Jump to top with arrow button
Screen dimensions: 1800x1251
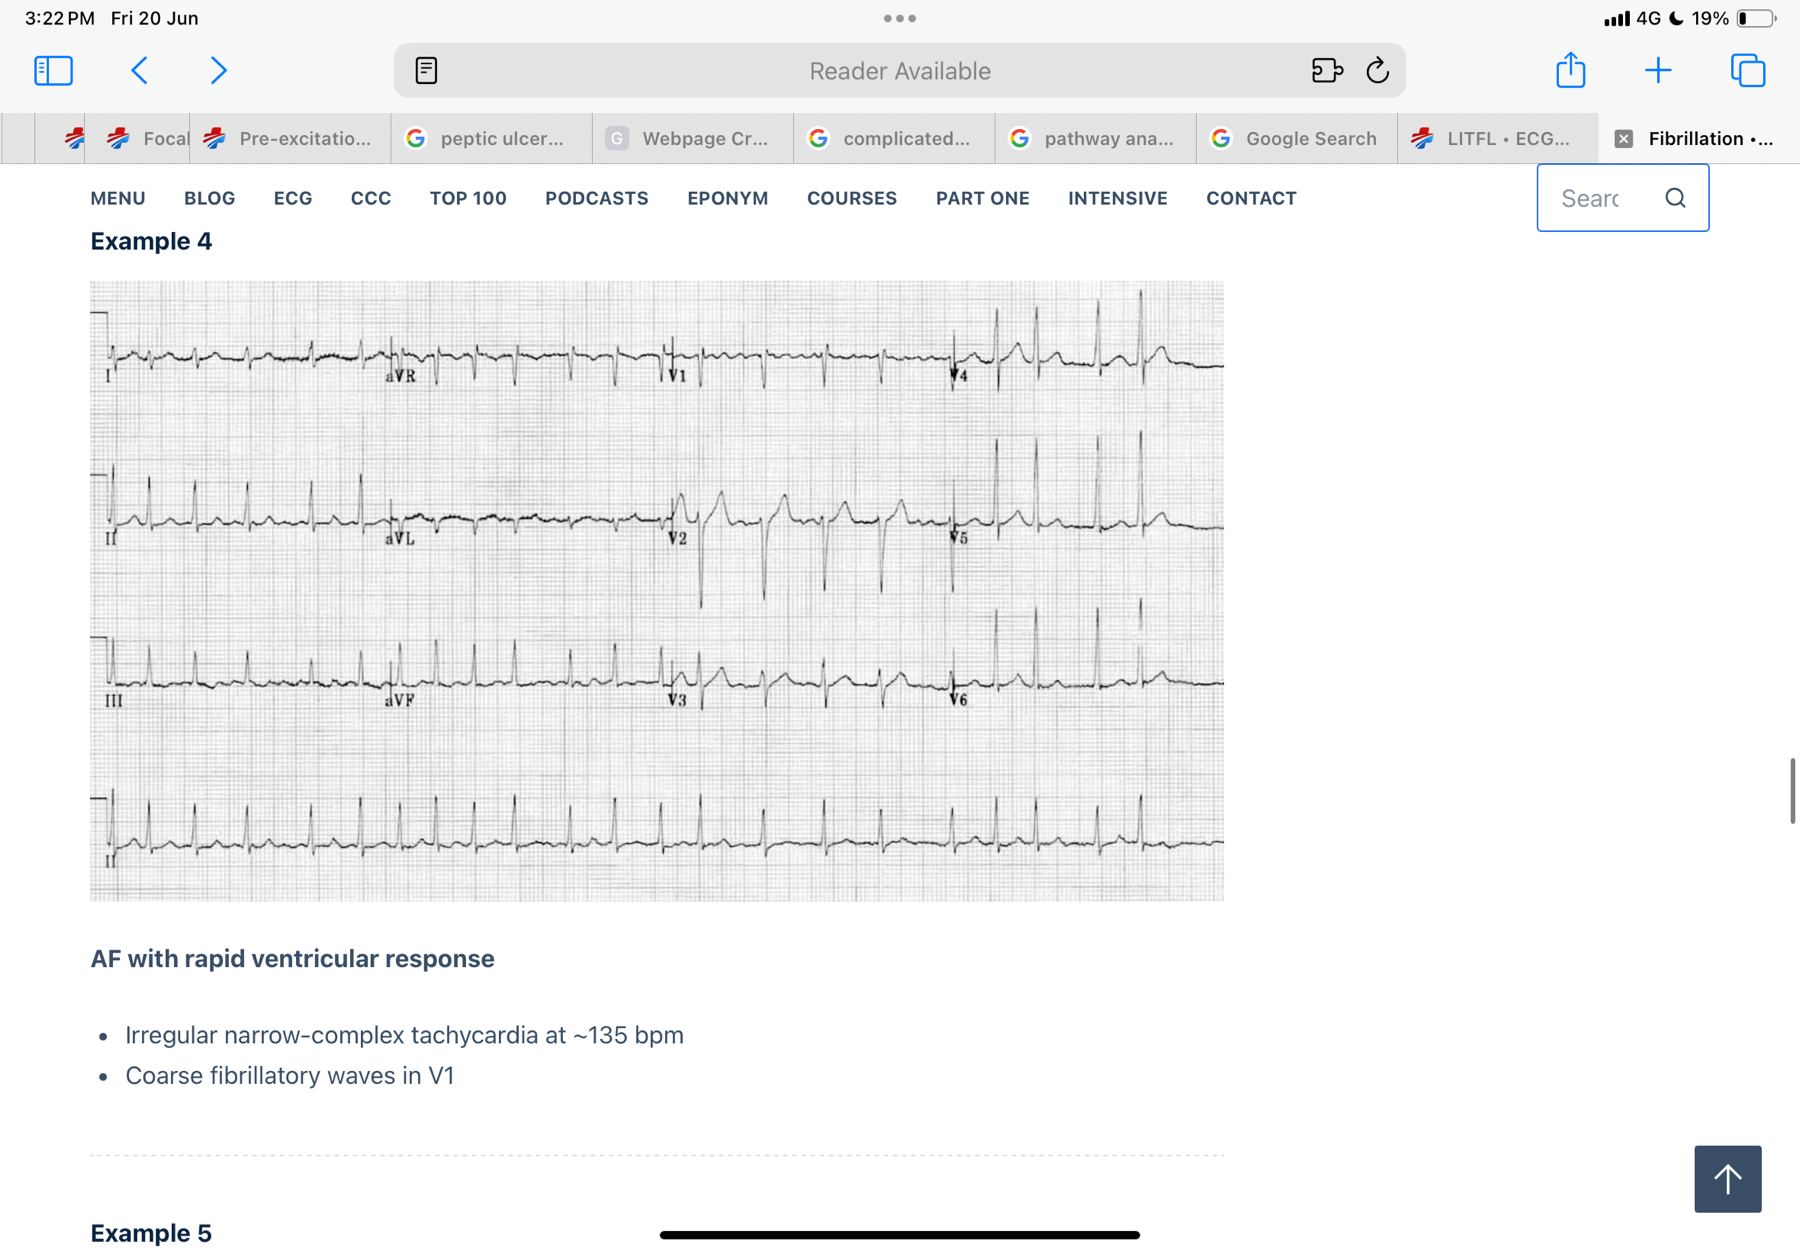[1727, 1178]
